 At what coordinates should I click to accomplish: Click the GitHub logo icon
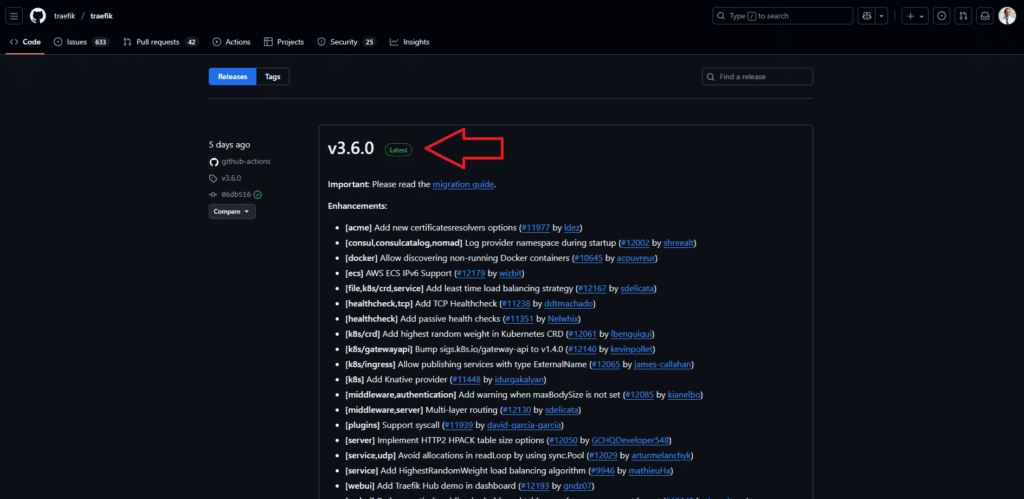pos(38,16)
